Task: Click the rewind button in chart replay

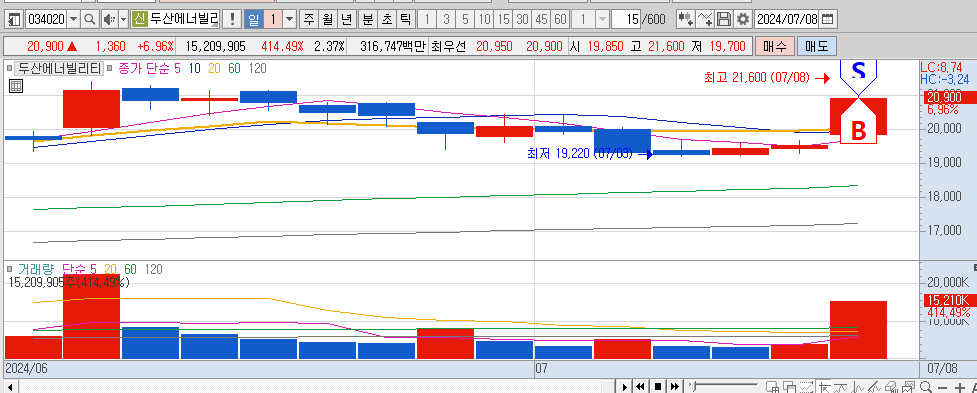Action: [640, 387]
